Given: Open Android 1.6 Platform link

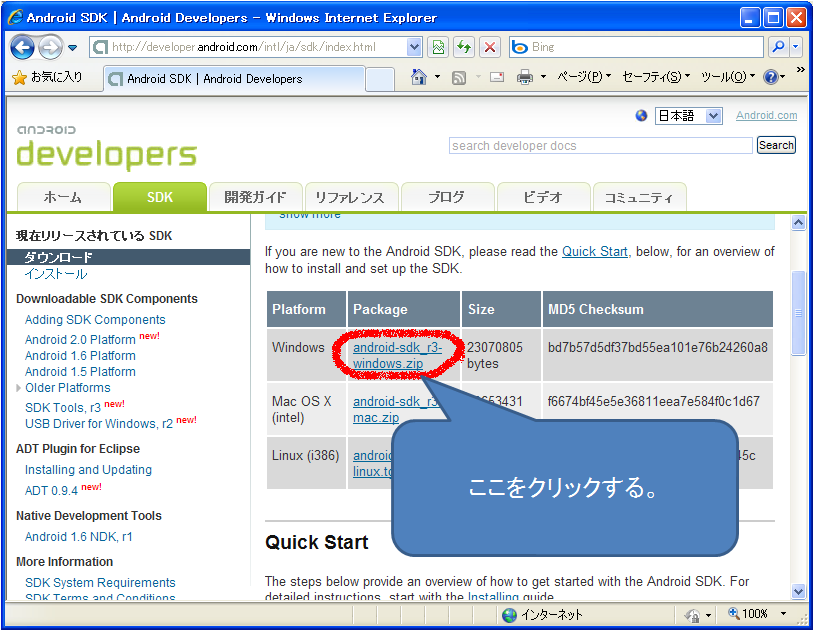Looking at the screenshot, I should coord(80,356).
